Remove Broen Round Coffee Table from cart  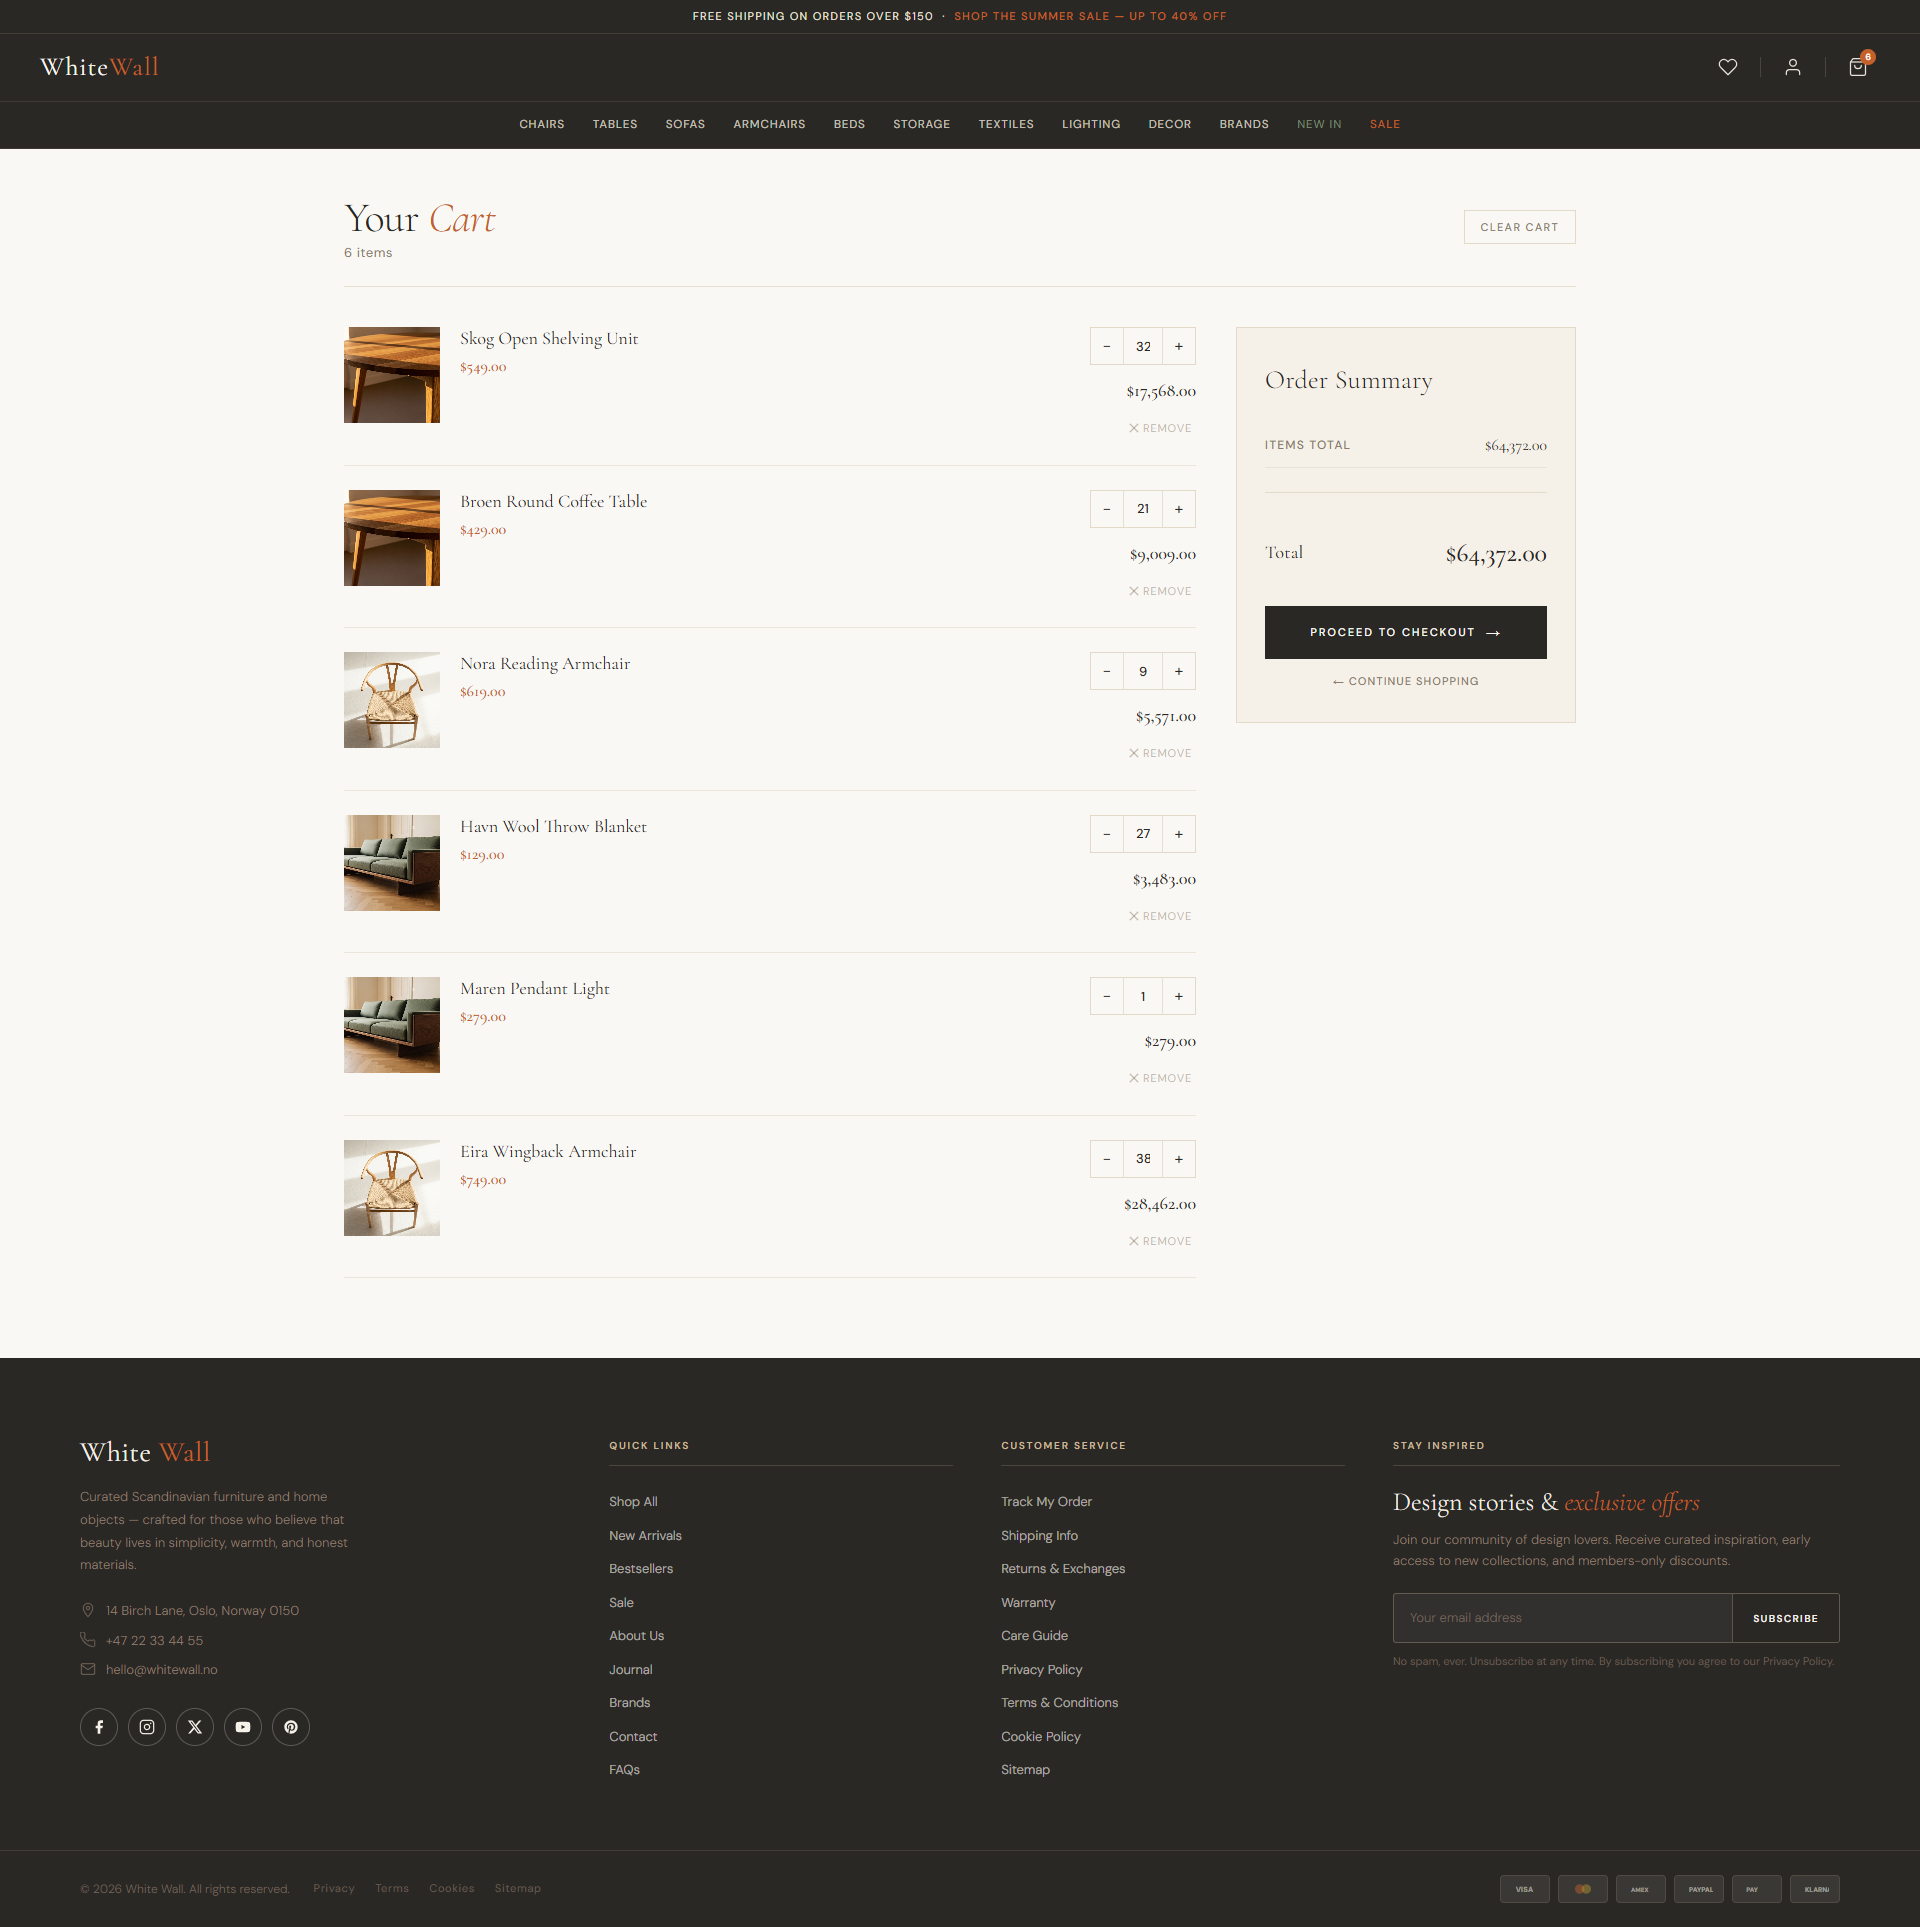(x=1160, y=591)
